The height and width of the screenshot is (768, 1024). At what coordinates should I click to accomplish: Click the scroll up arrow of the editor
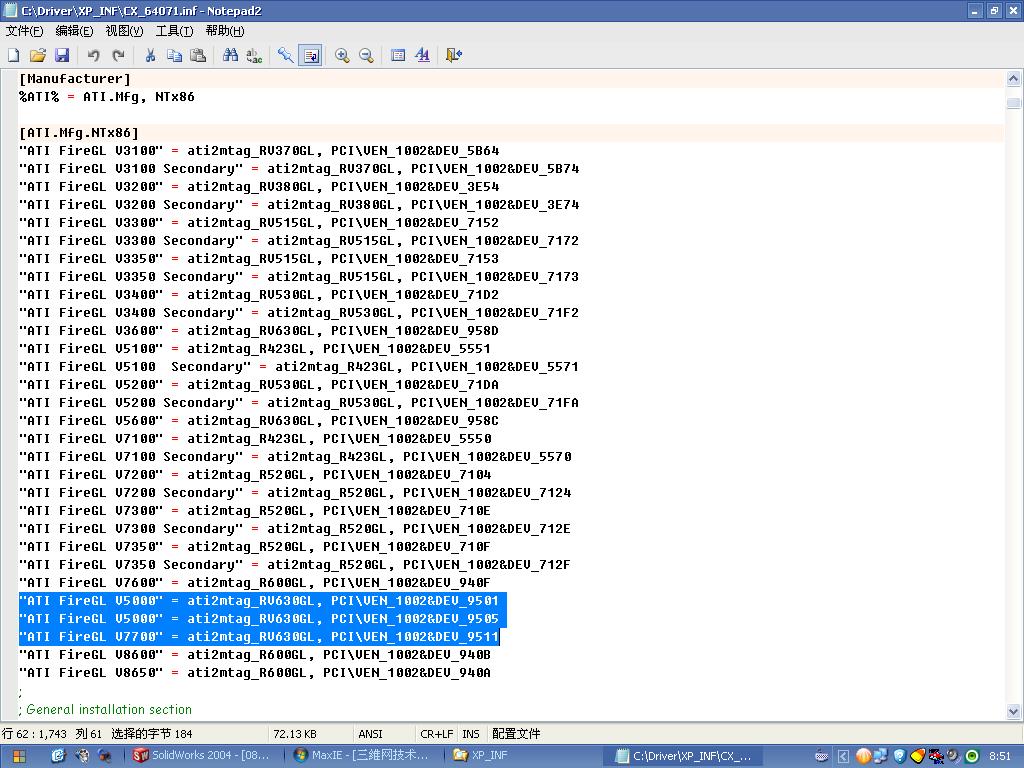pyautogui.click(x=1014, y=79)
